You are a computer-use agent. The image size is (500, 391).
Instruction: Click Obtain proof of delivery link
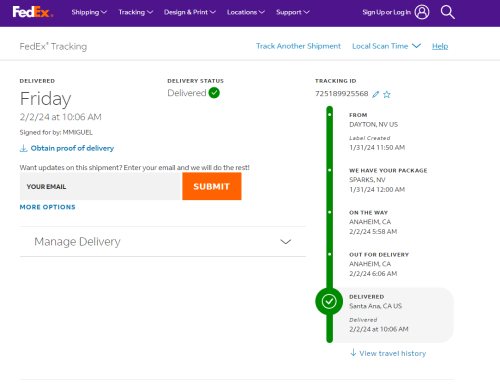coord(72,148)
